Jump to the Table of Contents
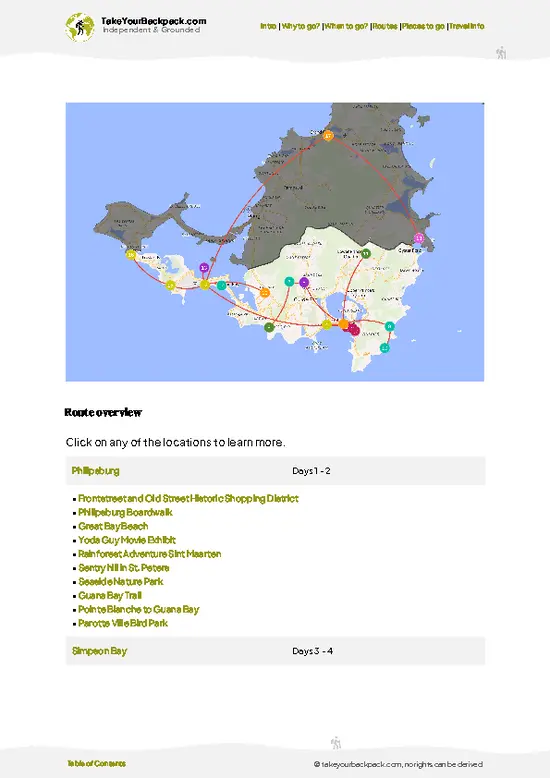The image size is (550, 778). pyautogui.click(x=96, y=764)
